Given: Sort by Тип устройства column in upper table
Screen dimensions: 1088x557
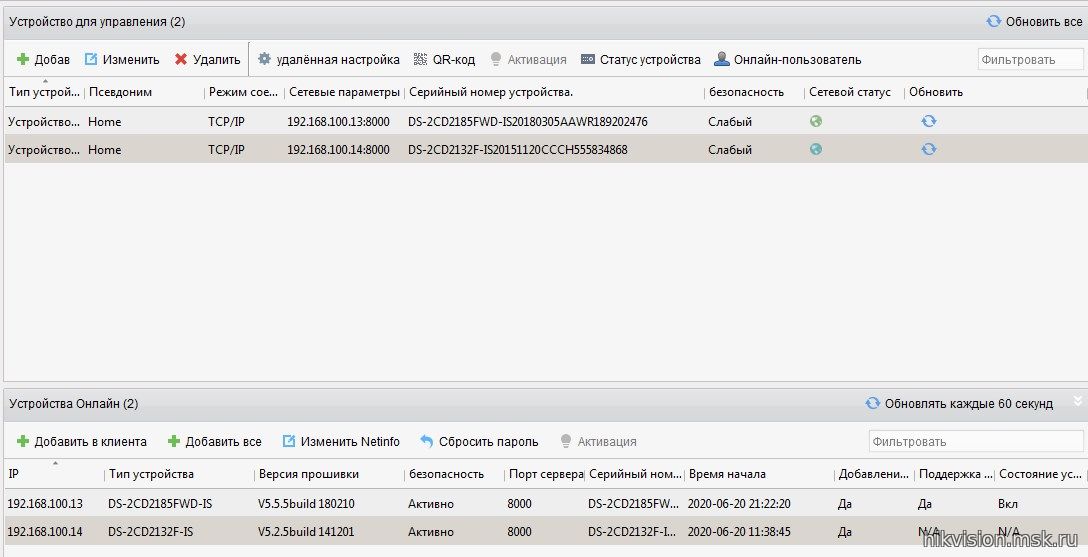Looking at the screenshot, I should (44, 92).
